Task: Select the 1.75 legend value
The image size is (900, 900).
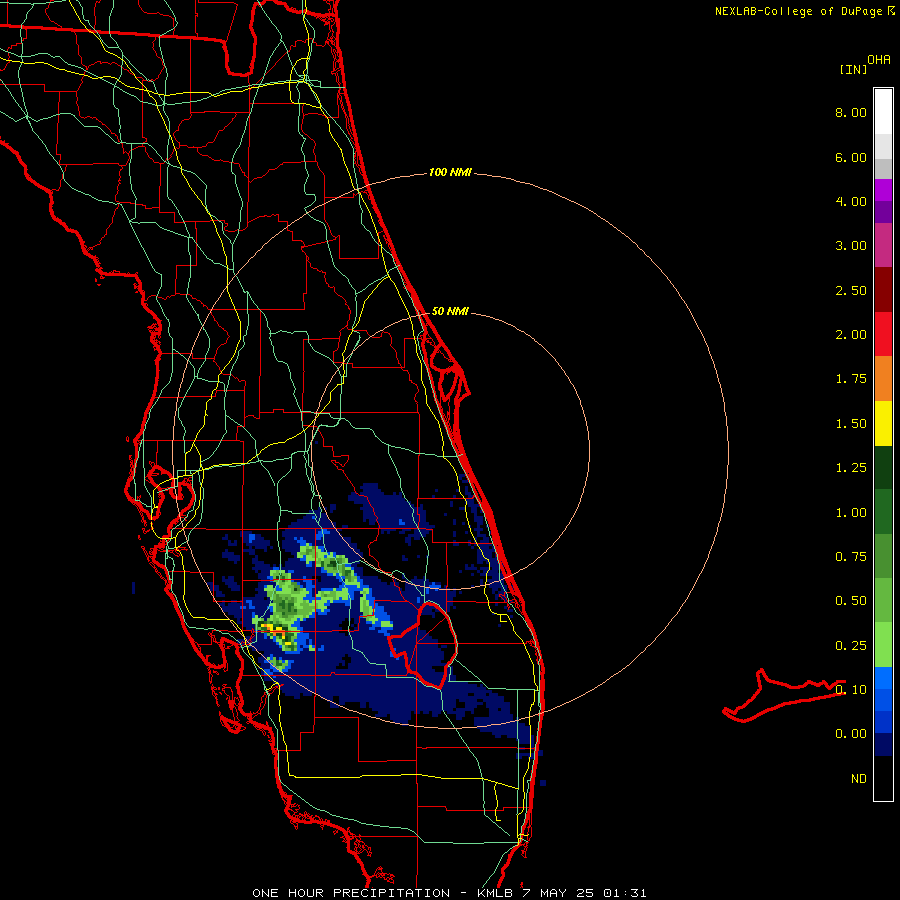Action: (851, 379)
